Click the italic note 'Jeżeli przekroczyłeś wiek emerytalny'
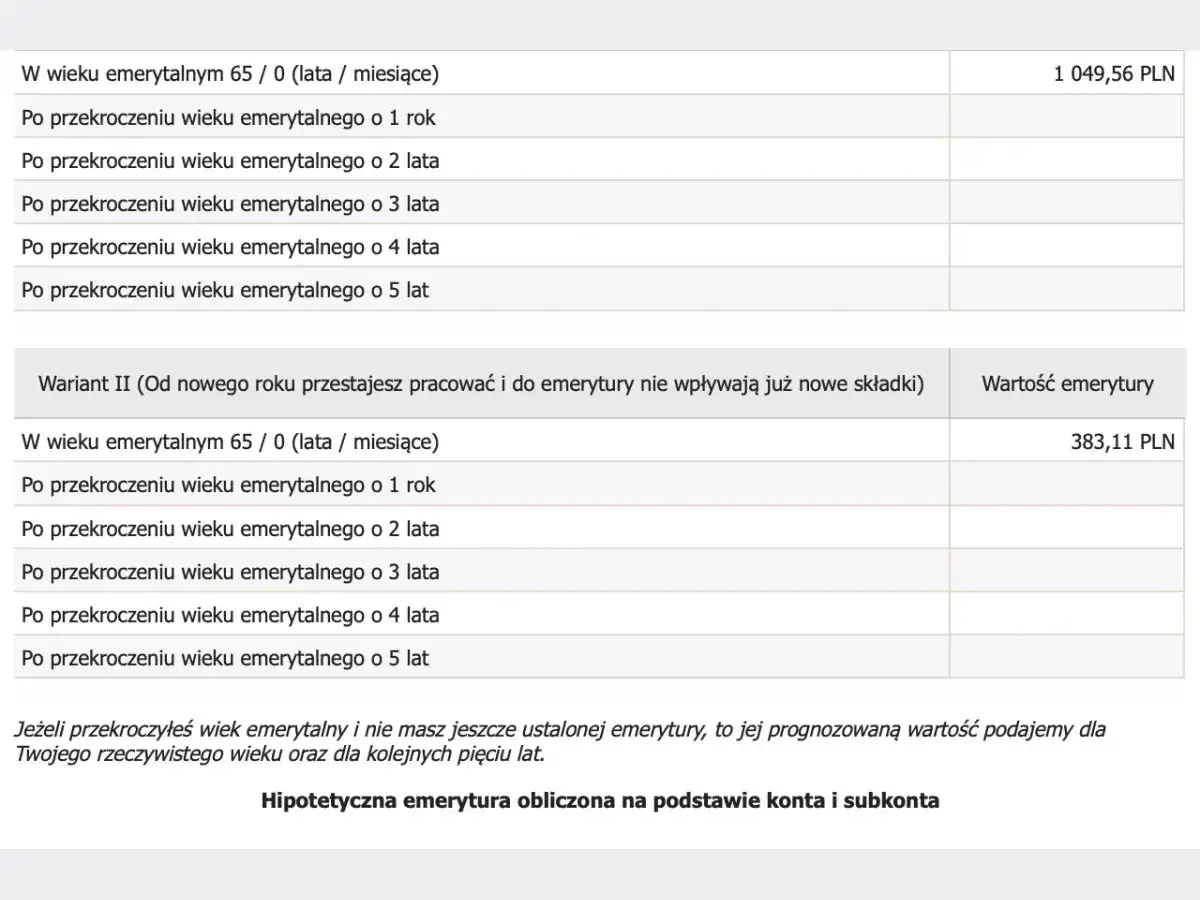 (561, 742)
